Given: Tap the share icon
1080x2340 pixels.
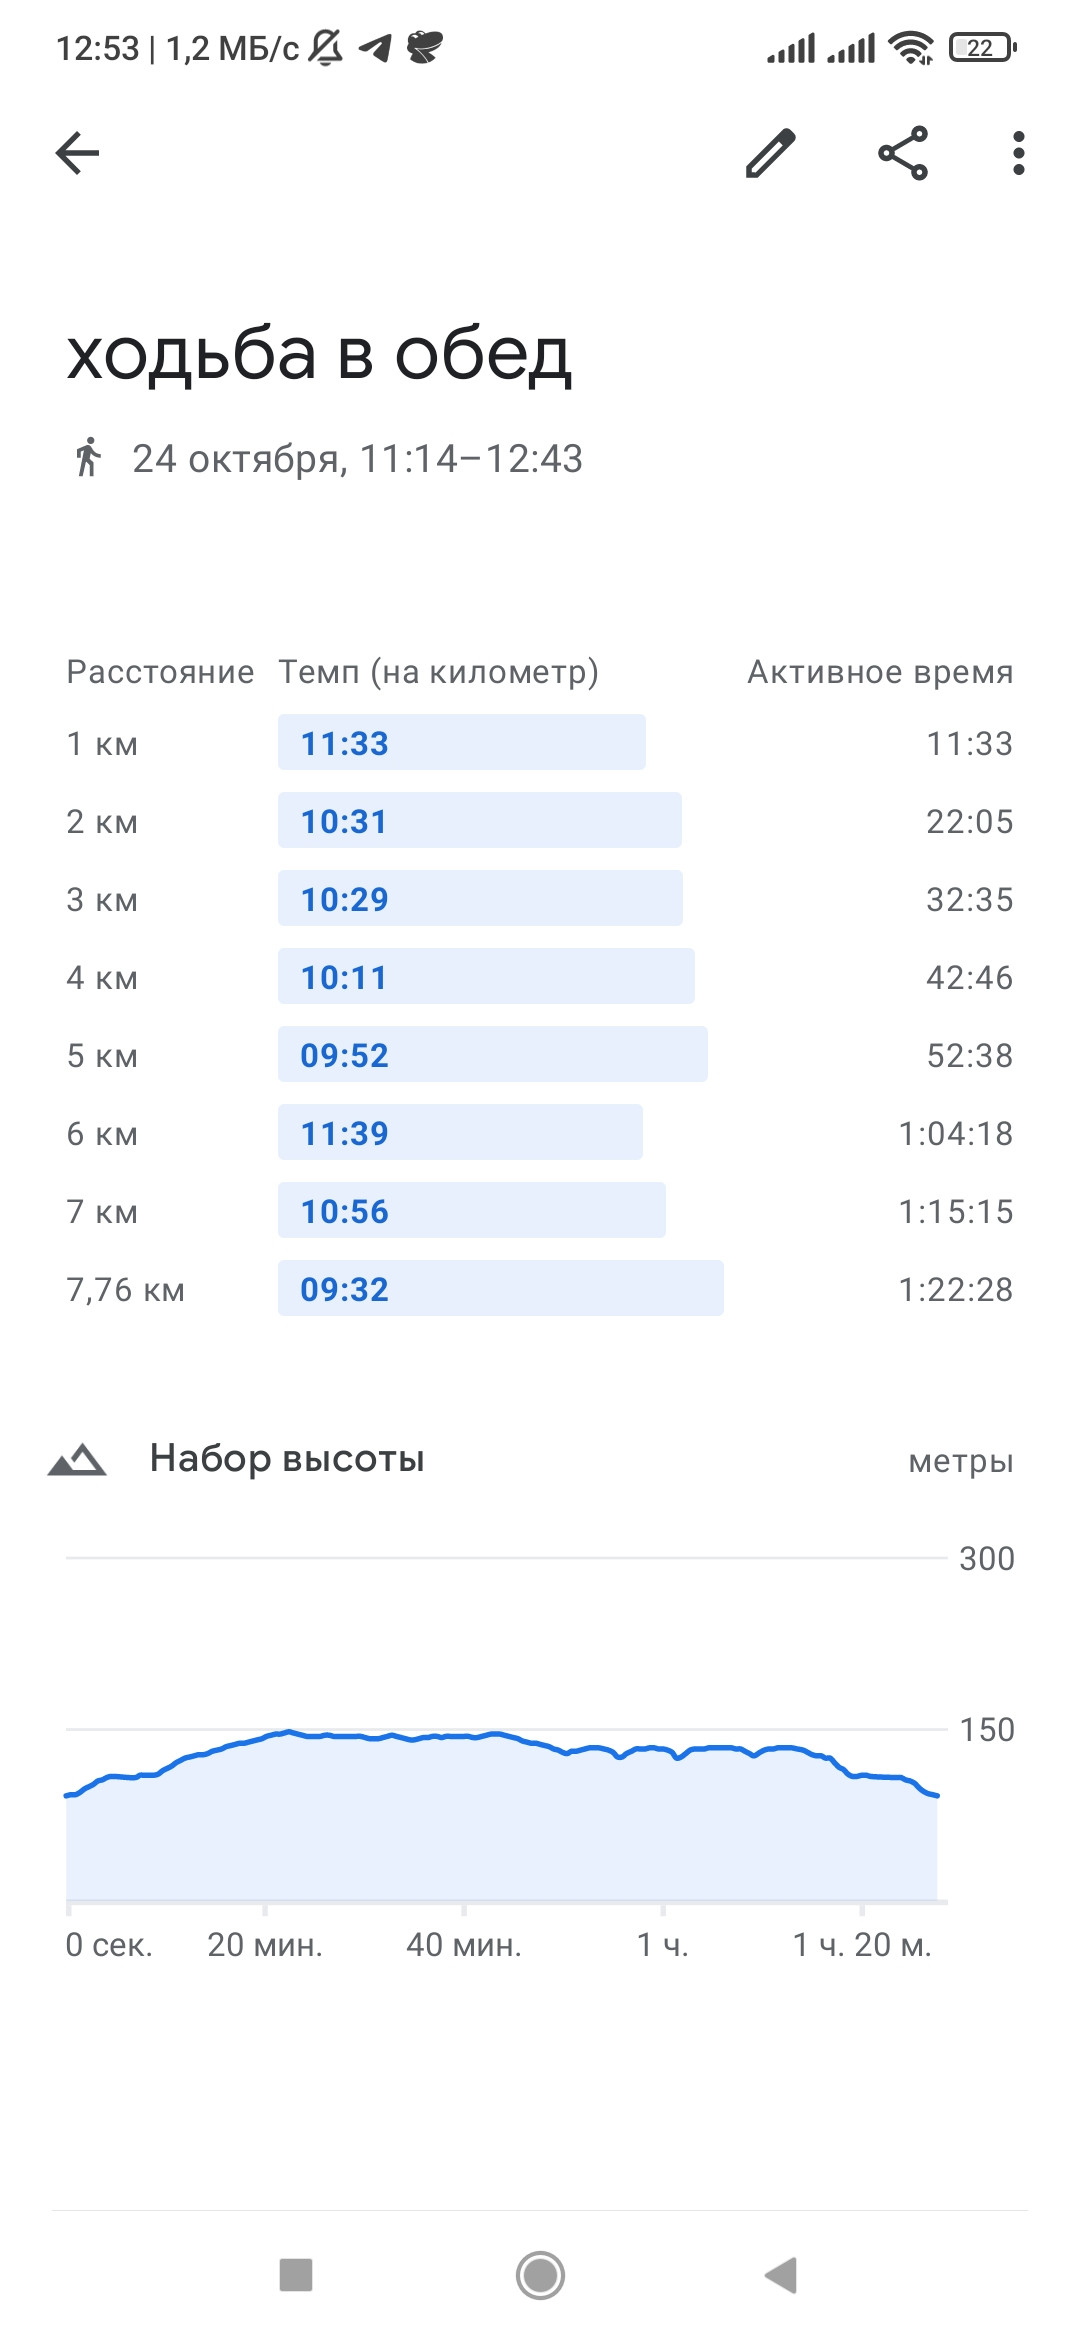Looking at the screenshot, I should [903, 153].
